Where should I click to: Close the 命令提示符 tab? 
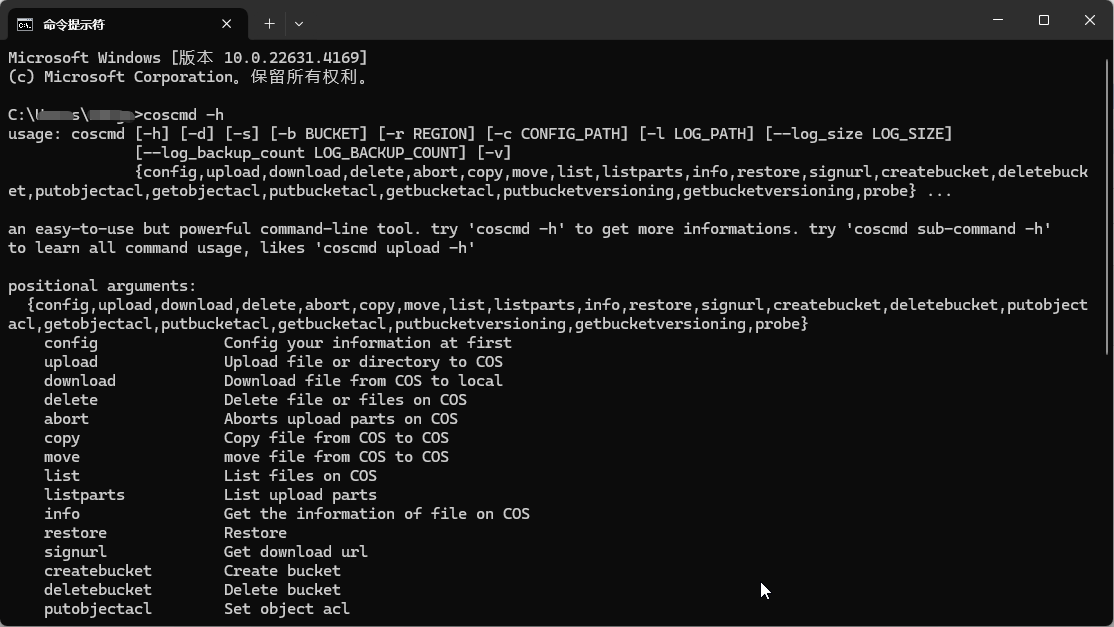226,23
